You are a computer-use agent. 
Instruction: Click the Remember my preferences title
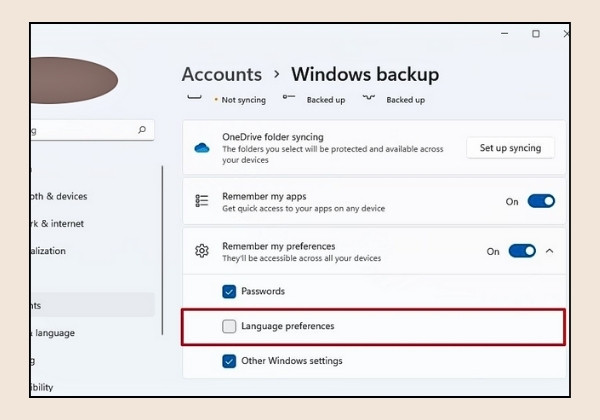(x=279, y=246)
